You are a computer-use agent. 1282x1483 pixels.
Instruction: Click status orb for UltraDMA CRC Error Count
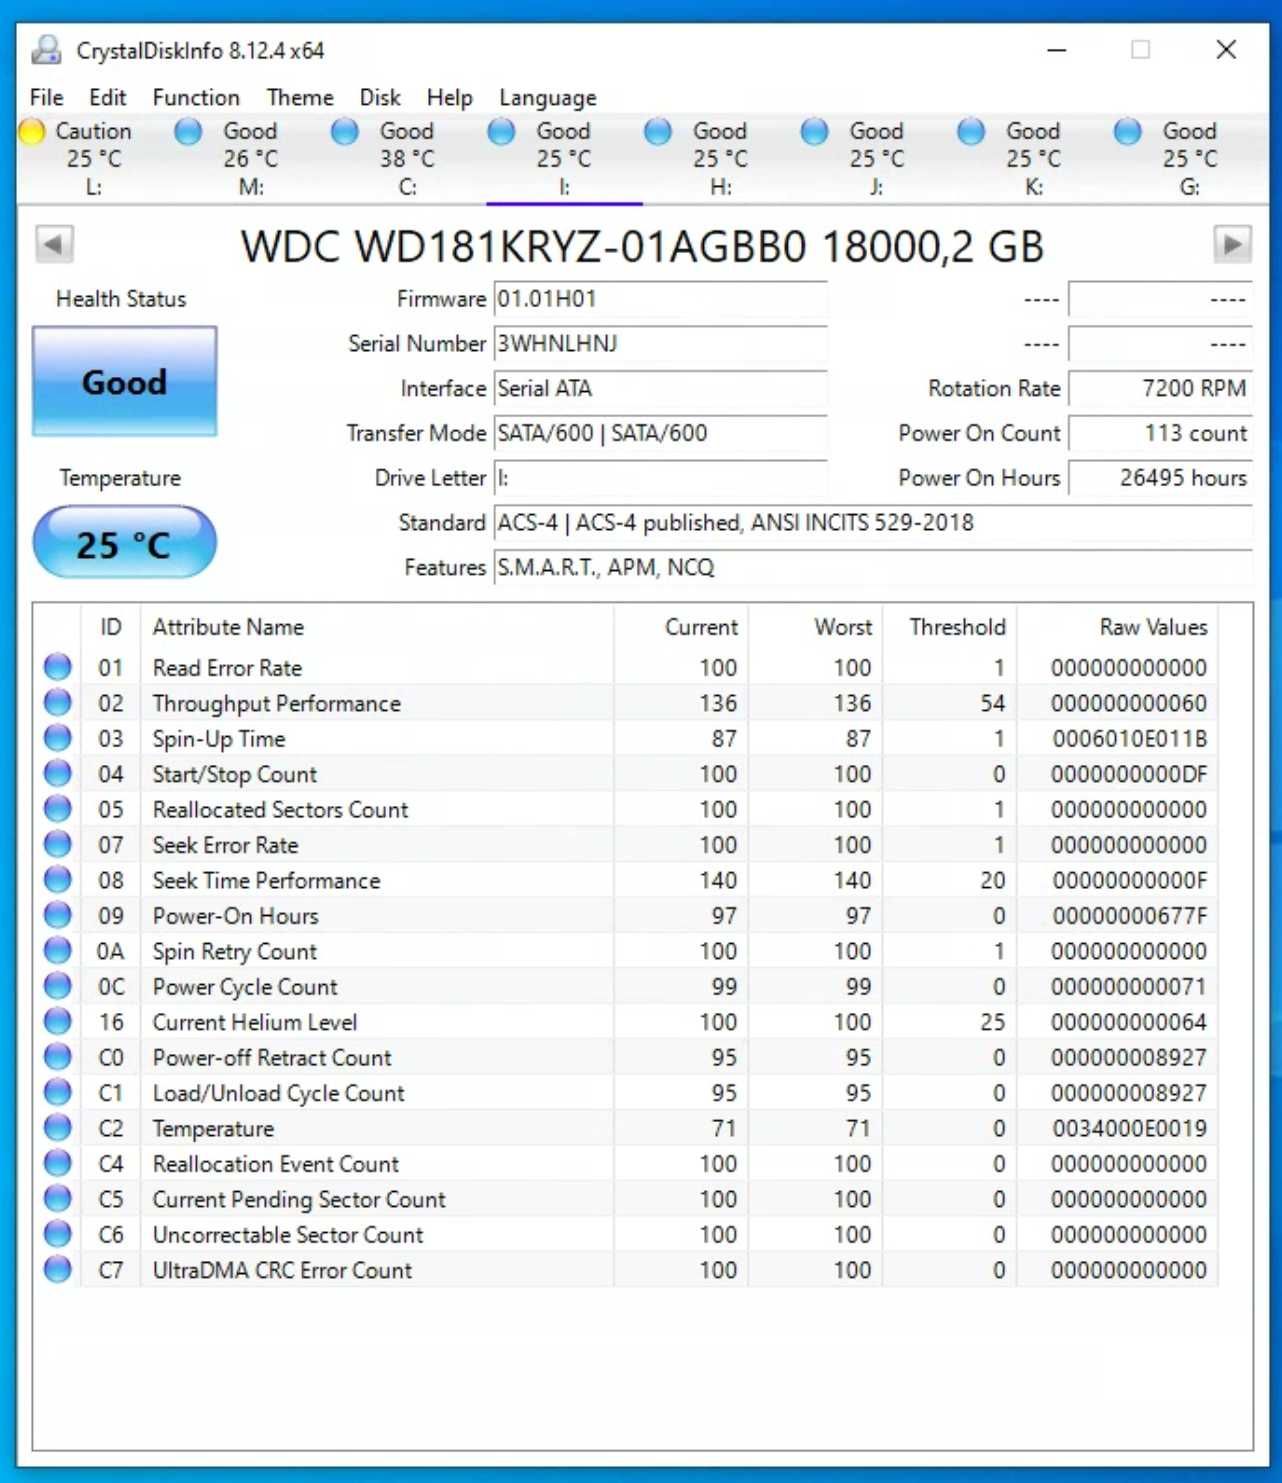tap(58, 1270)
